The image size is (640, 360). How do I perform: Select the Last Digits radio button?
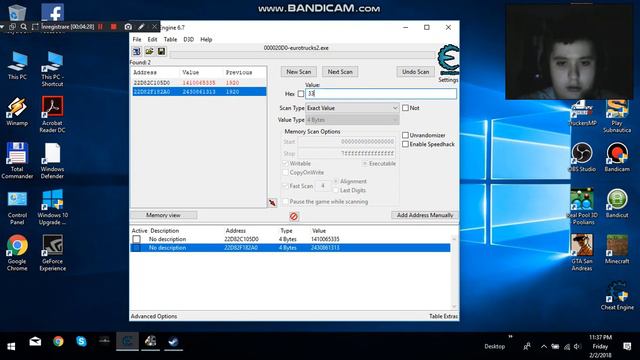[336, 190]
